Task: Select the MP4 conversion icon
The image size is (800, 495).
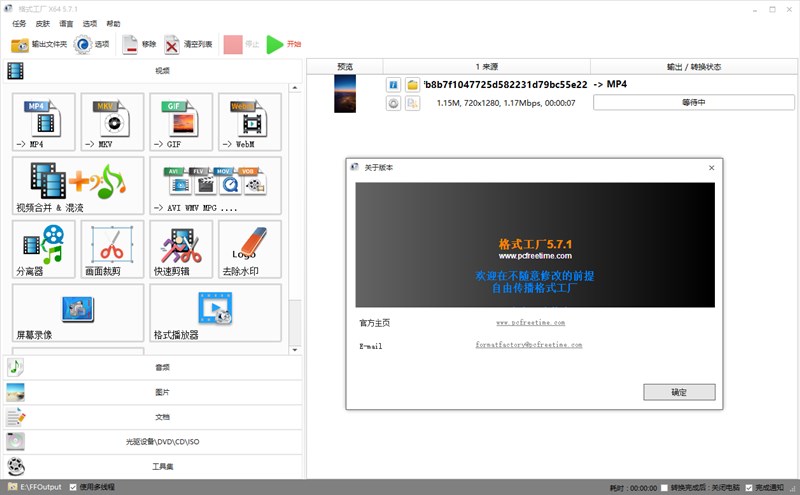Action: tap(45, 122)
